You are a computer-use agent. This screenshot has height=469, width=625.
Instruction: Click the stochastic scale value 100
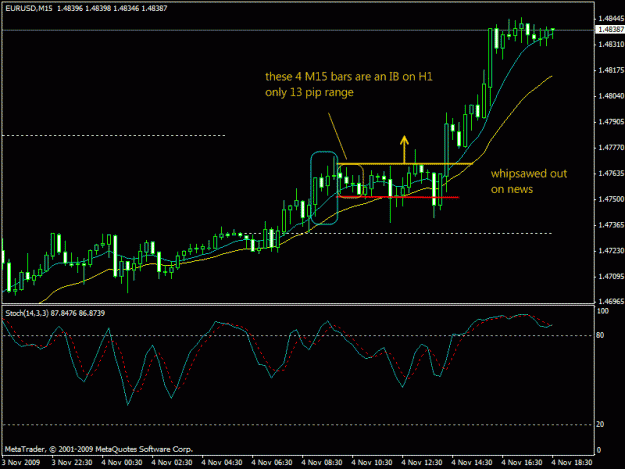coord(603,311)
